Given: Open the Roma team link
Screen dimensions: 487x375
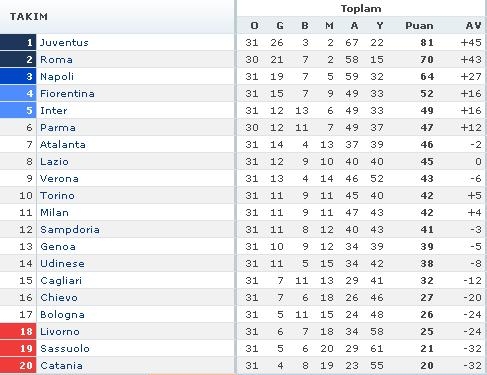Looking at the screenshot, I should tap(56, 60).
